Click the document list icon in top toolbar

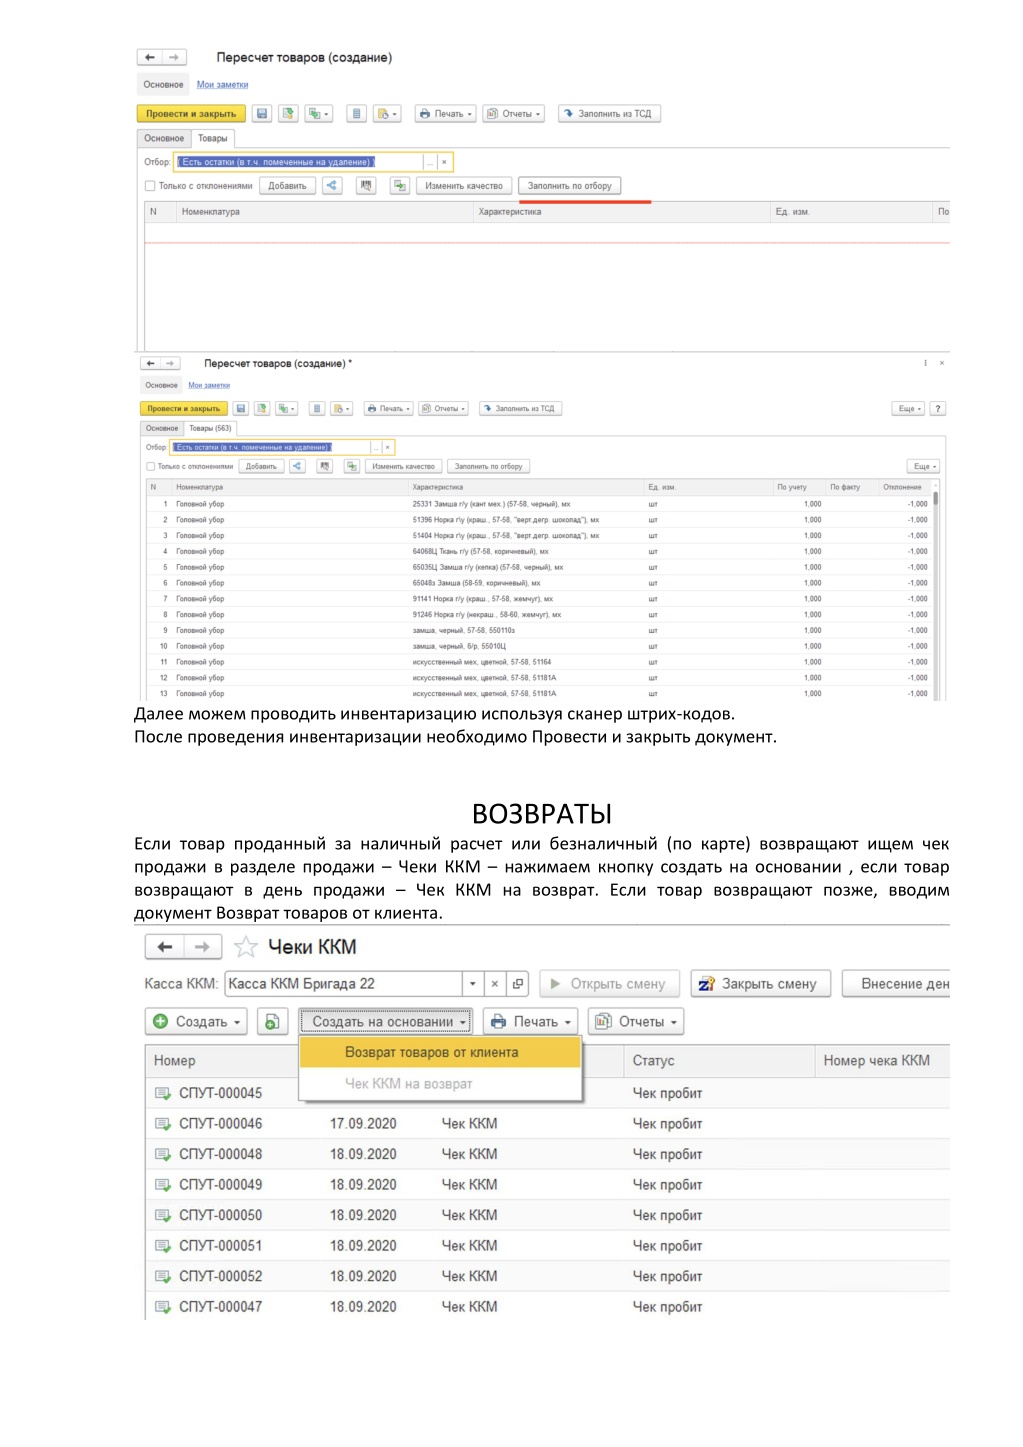tap(357, 114)
